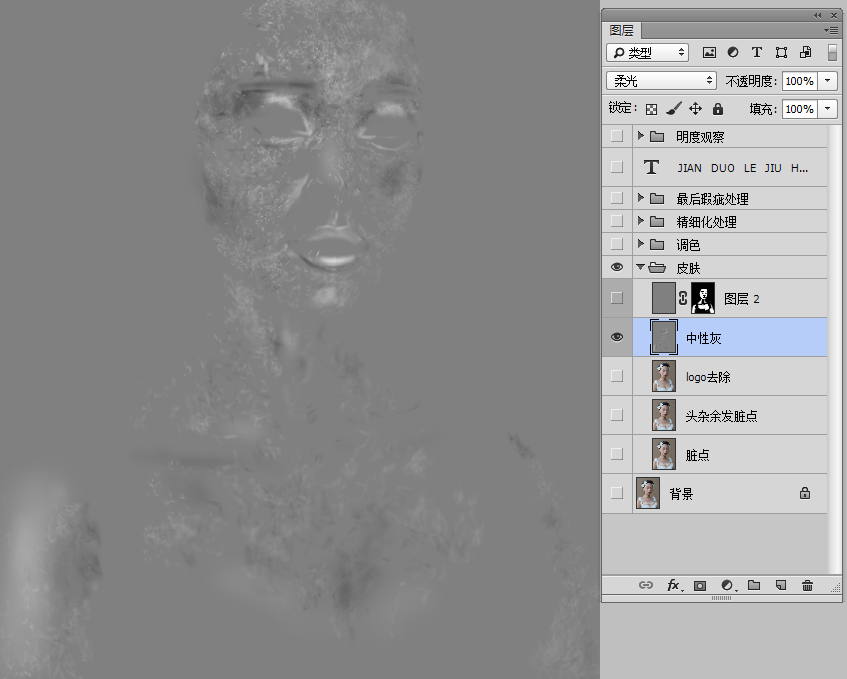
Task: Hide the 中性灰 layer
Action: 616,338
